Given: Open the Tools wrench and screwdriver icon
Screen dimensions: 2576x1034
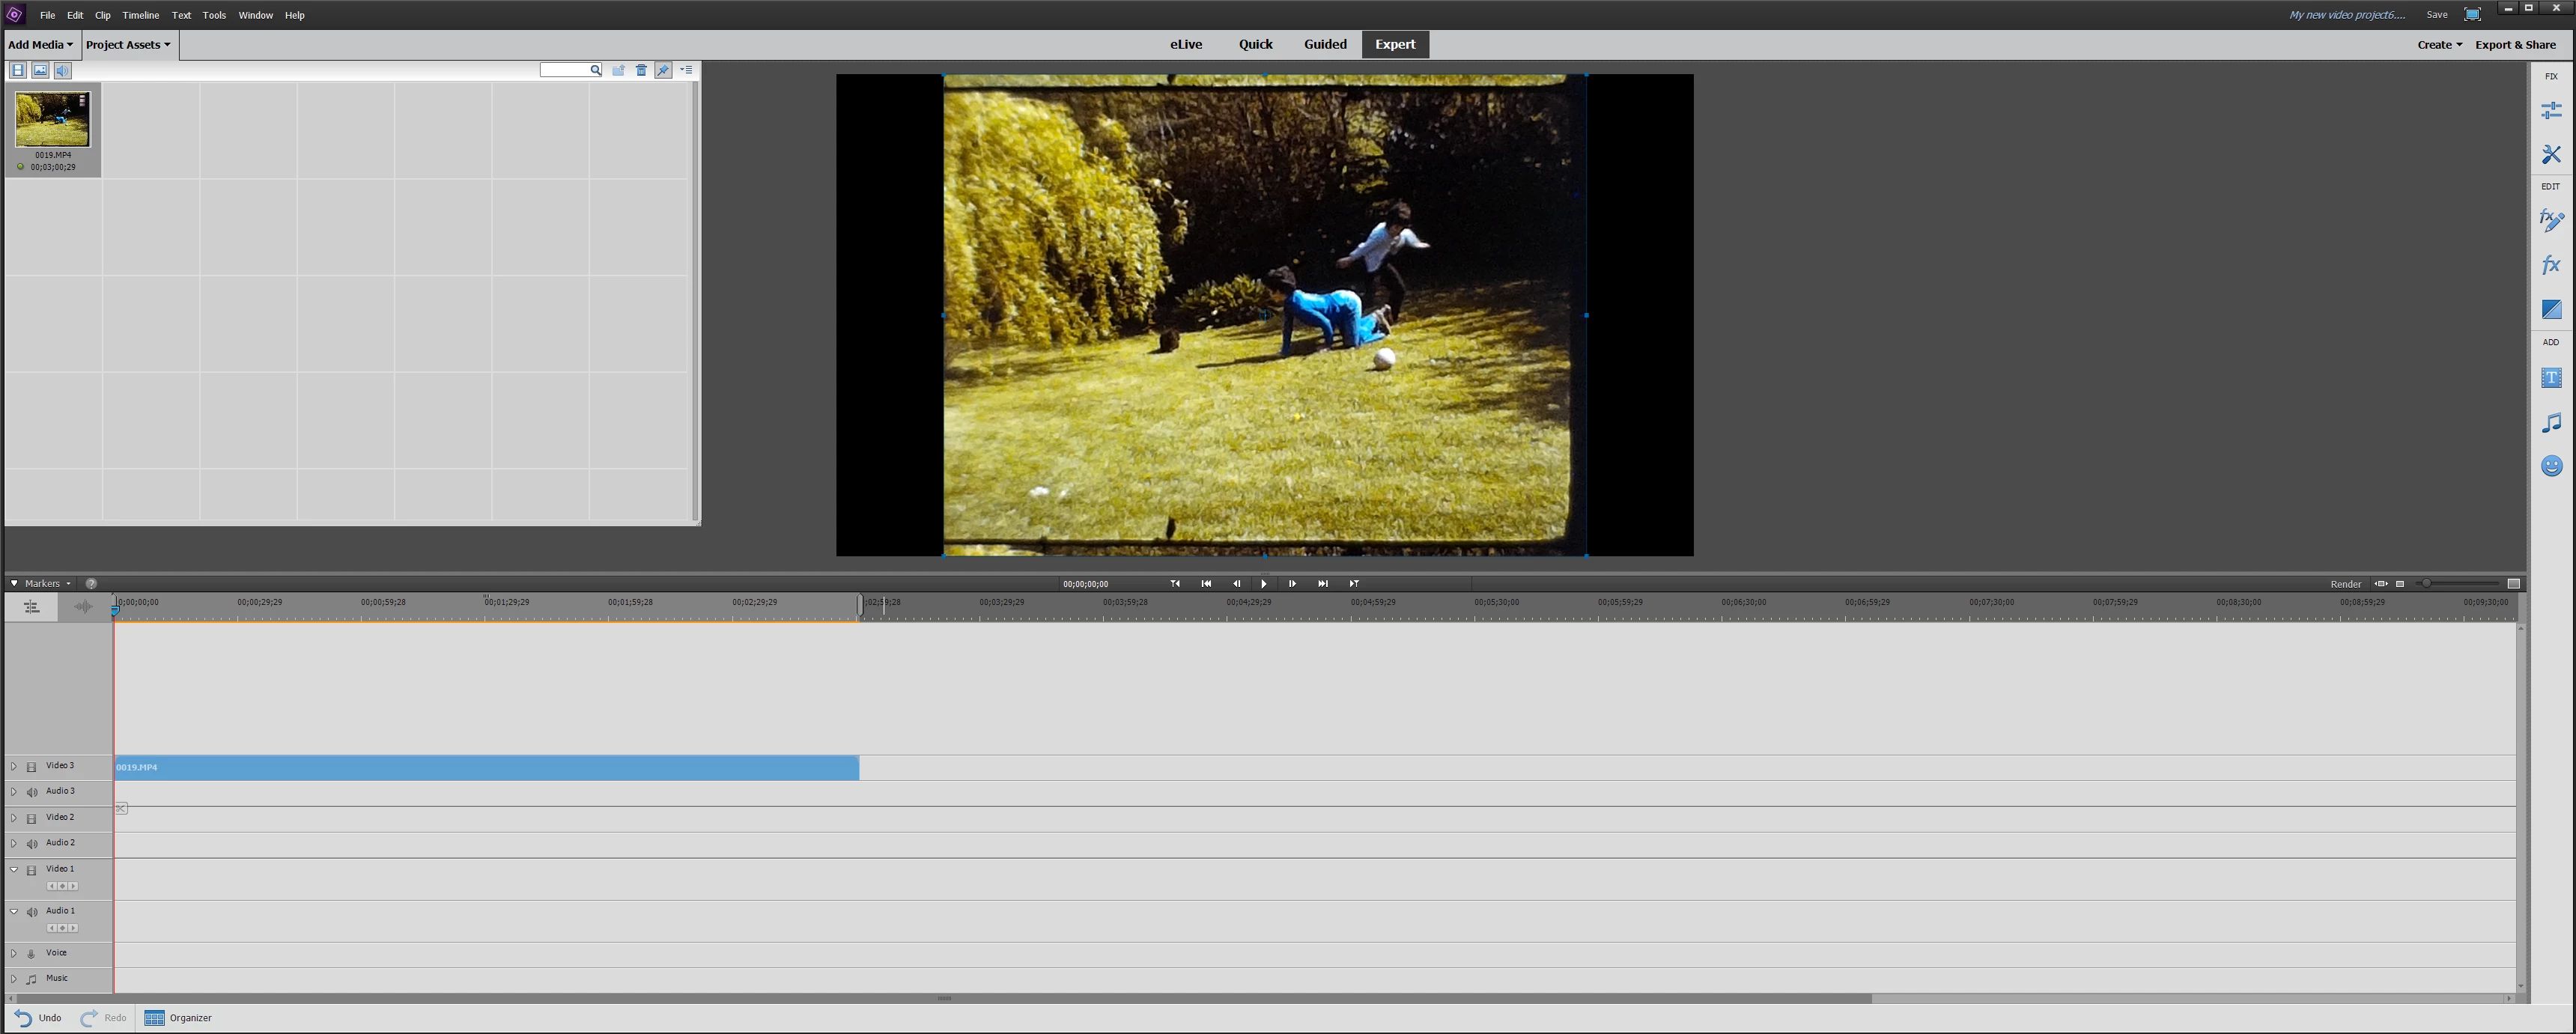Looking at the screenshot, I should click(2551, 154).
